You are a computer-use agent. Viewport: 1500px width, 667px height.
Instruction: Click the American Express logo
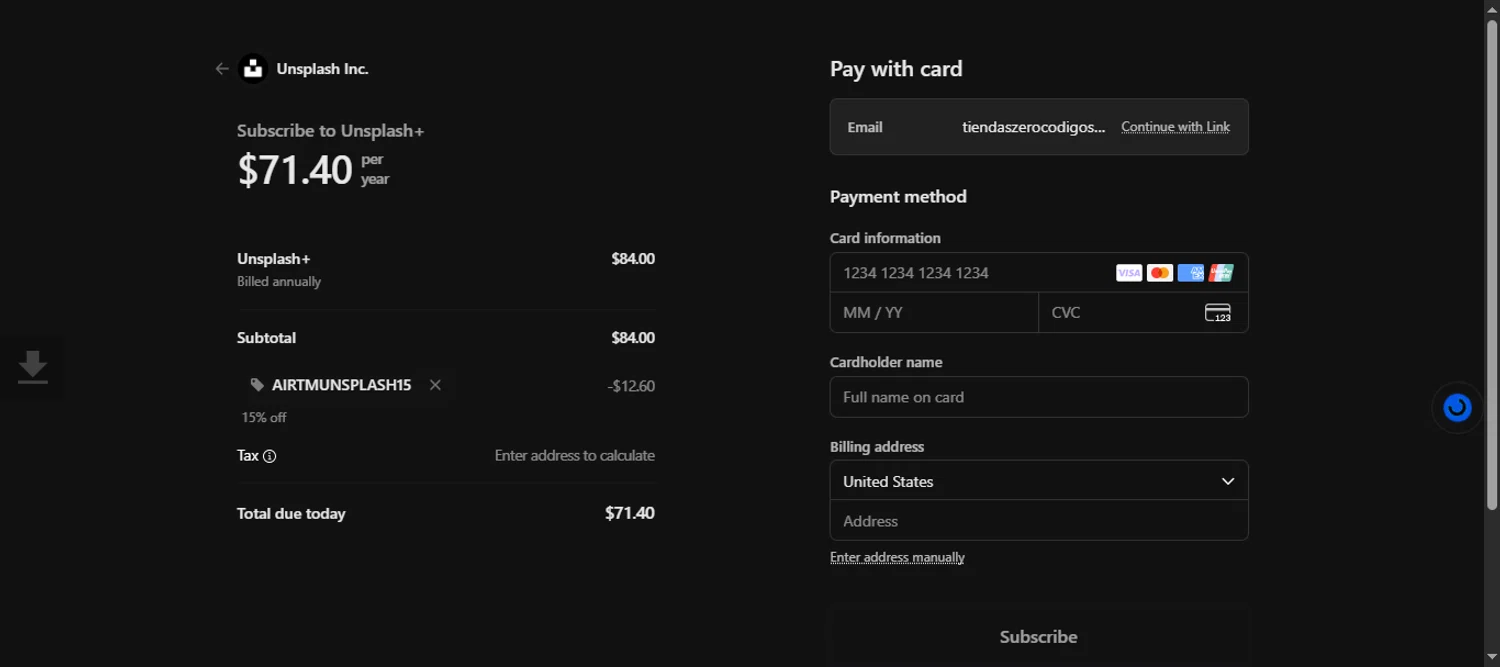[1190, 273]
